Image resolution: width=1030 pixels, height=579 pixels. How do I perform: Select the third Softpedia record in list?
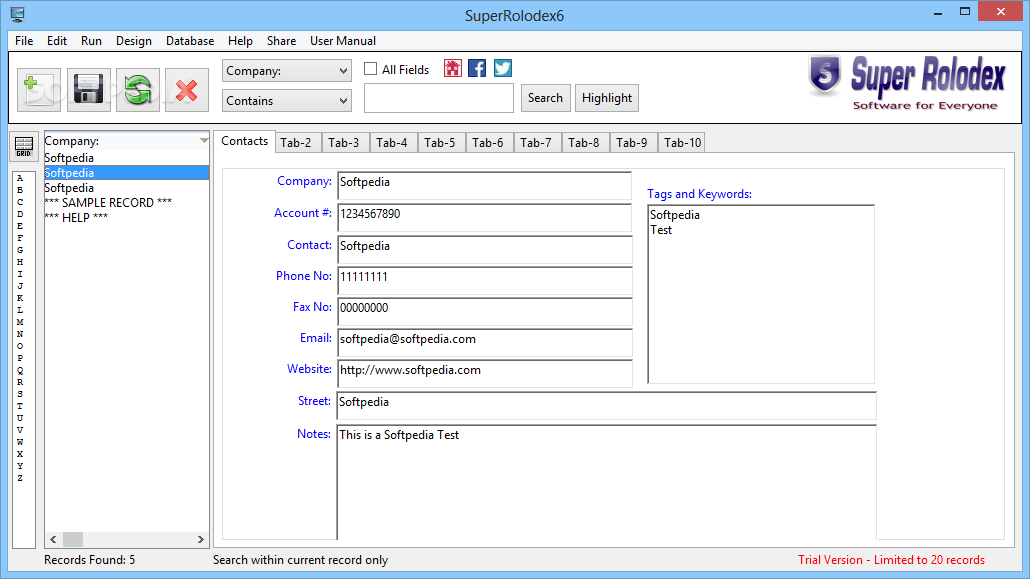pos(126,188)
